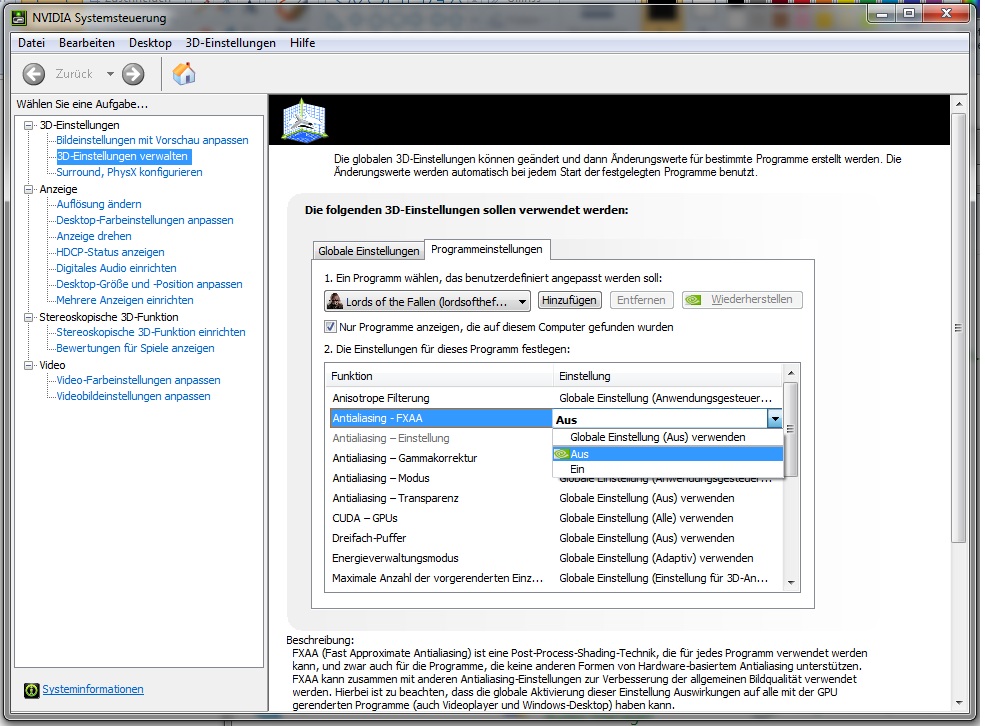Click the Wiederherstellen button

click(743, 300)
